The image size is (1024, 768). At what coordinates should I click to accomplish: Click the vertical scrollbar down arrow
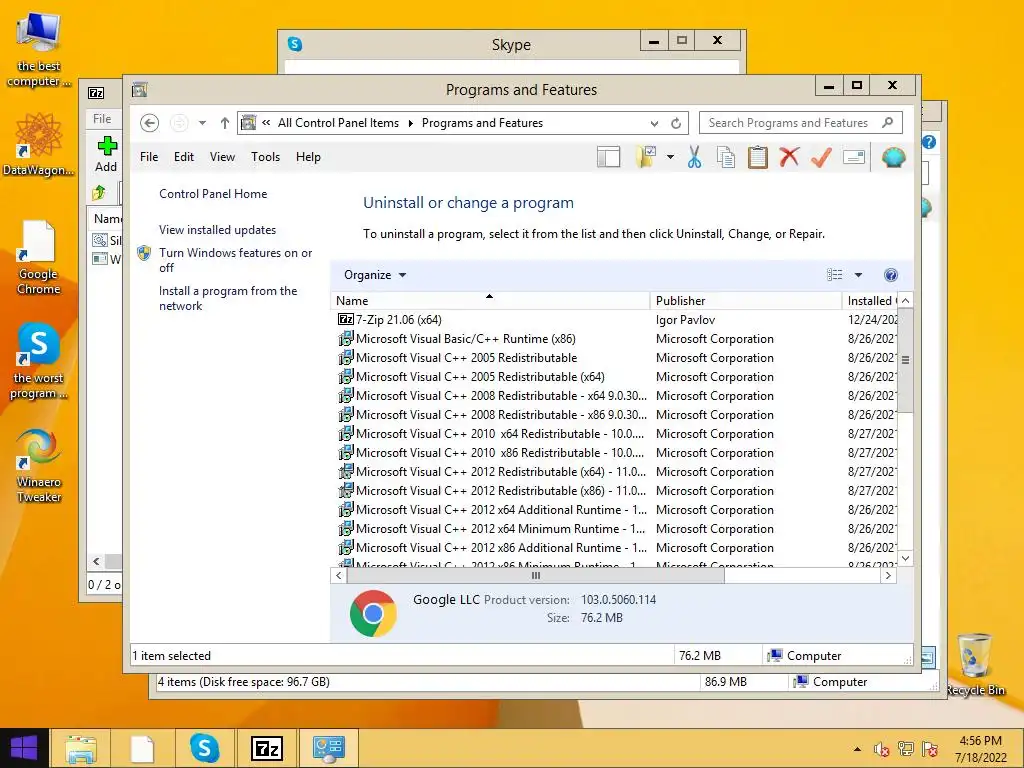click(905, 558)
